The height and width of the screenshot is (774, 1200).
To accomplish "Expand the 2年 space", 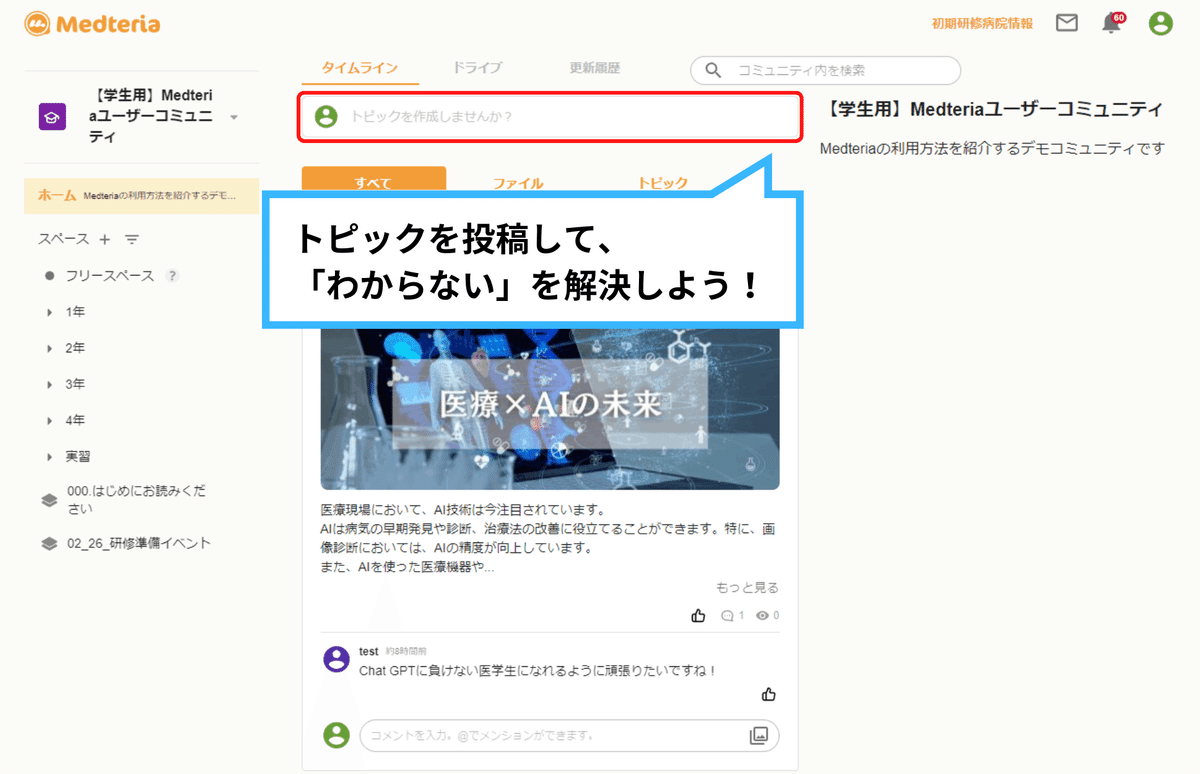I will (x=49, y=348).
